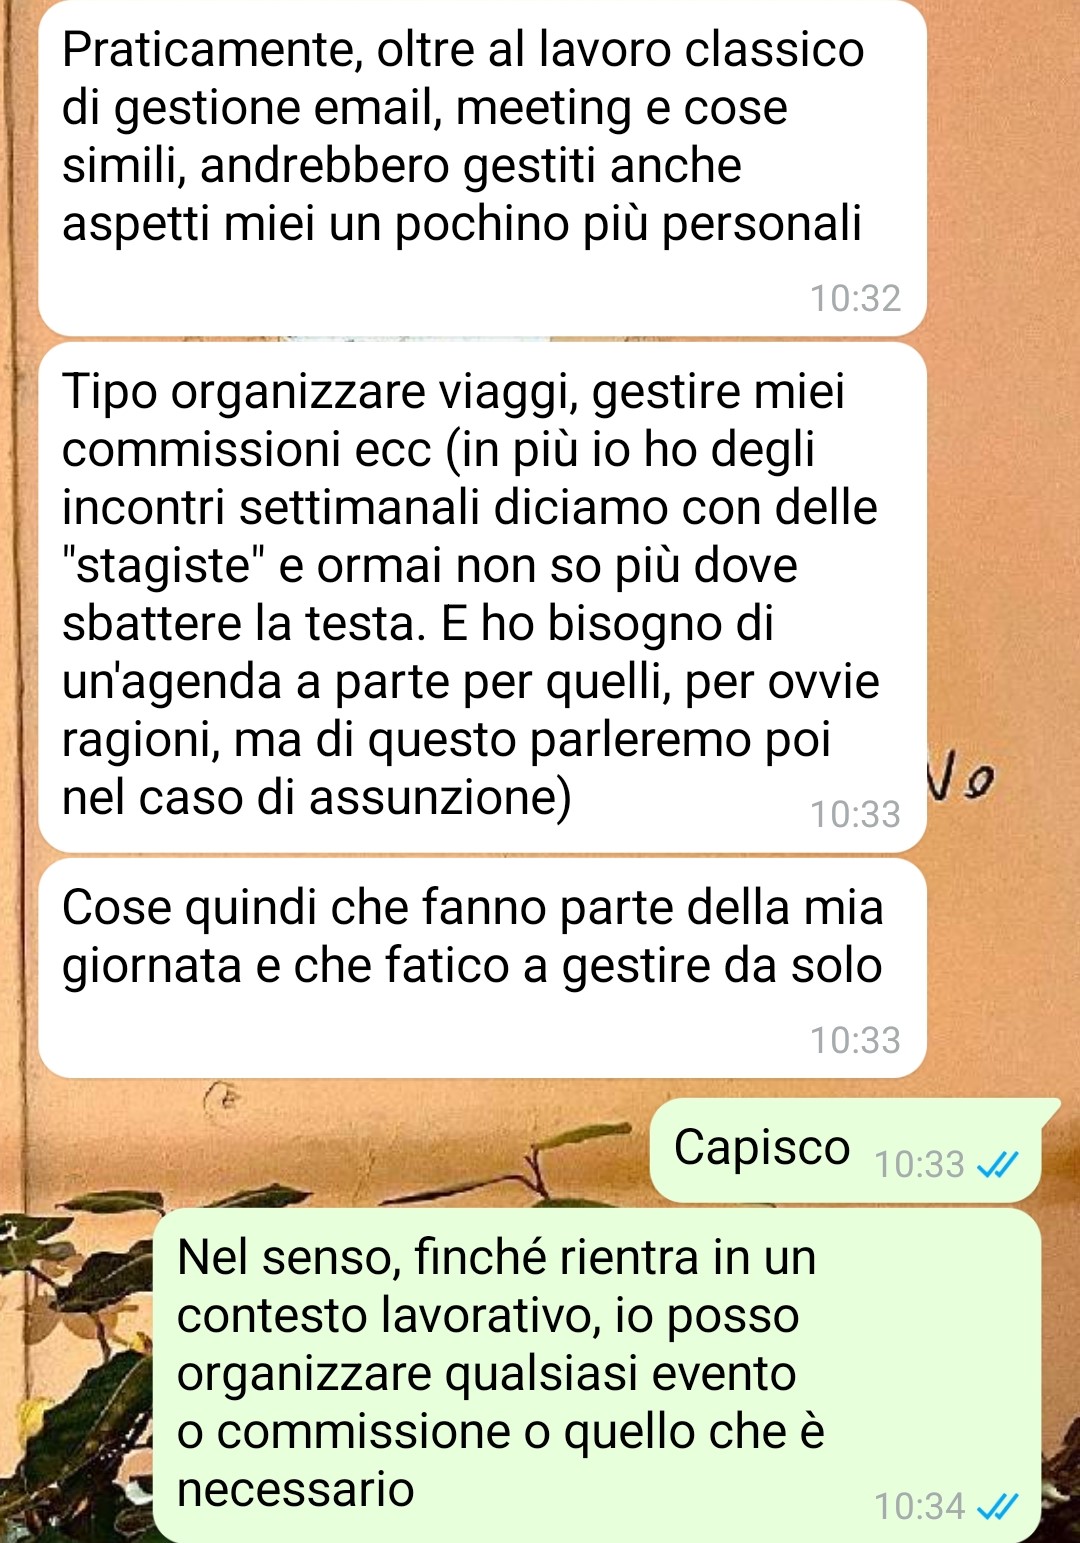Select the message starting with Tipo organizzare viaggi
This screenshot has height=1543, width=1080.
(482, 597)
